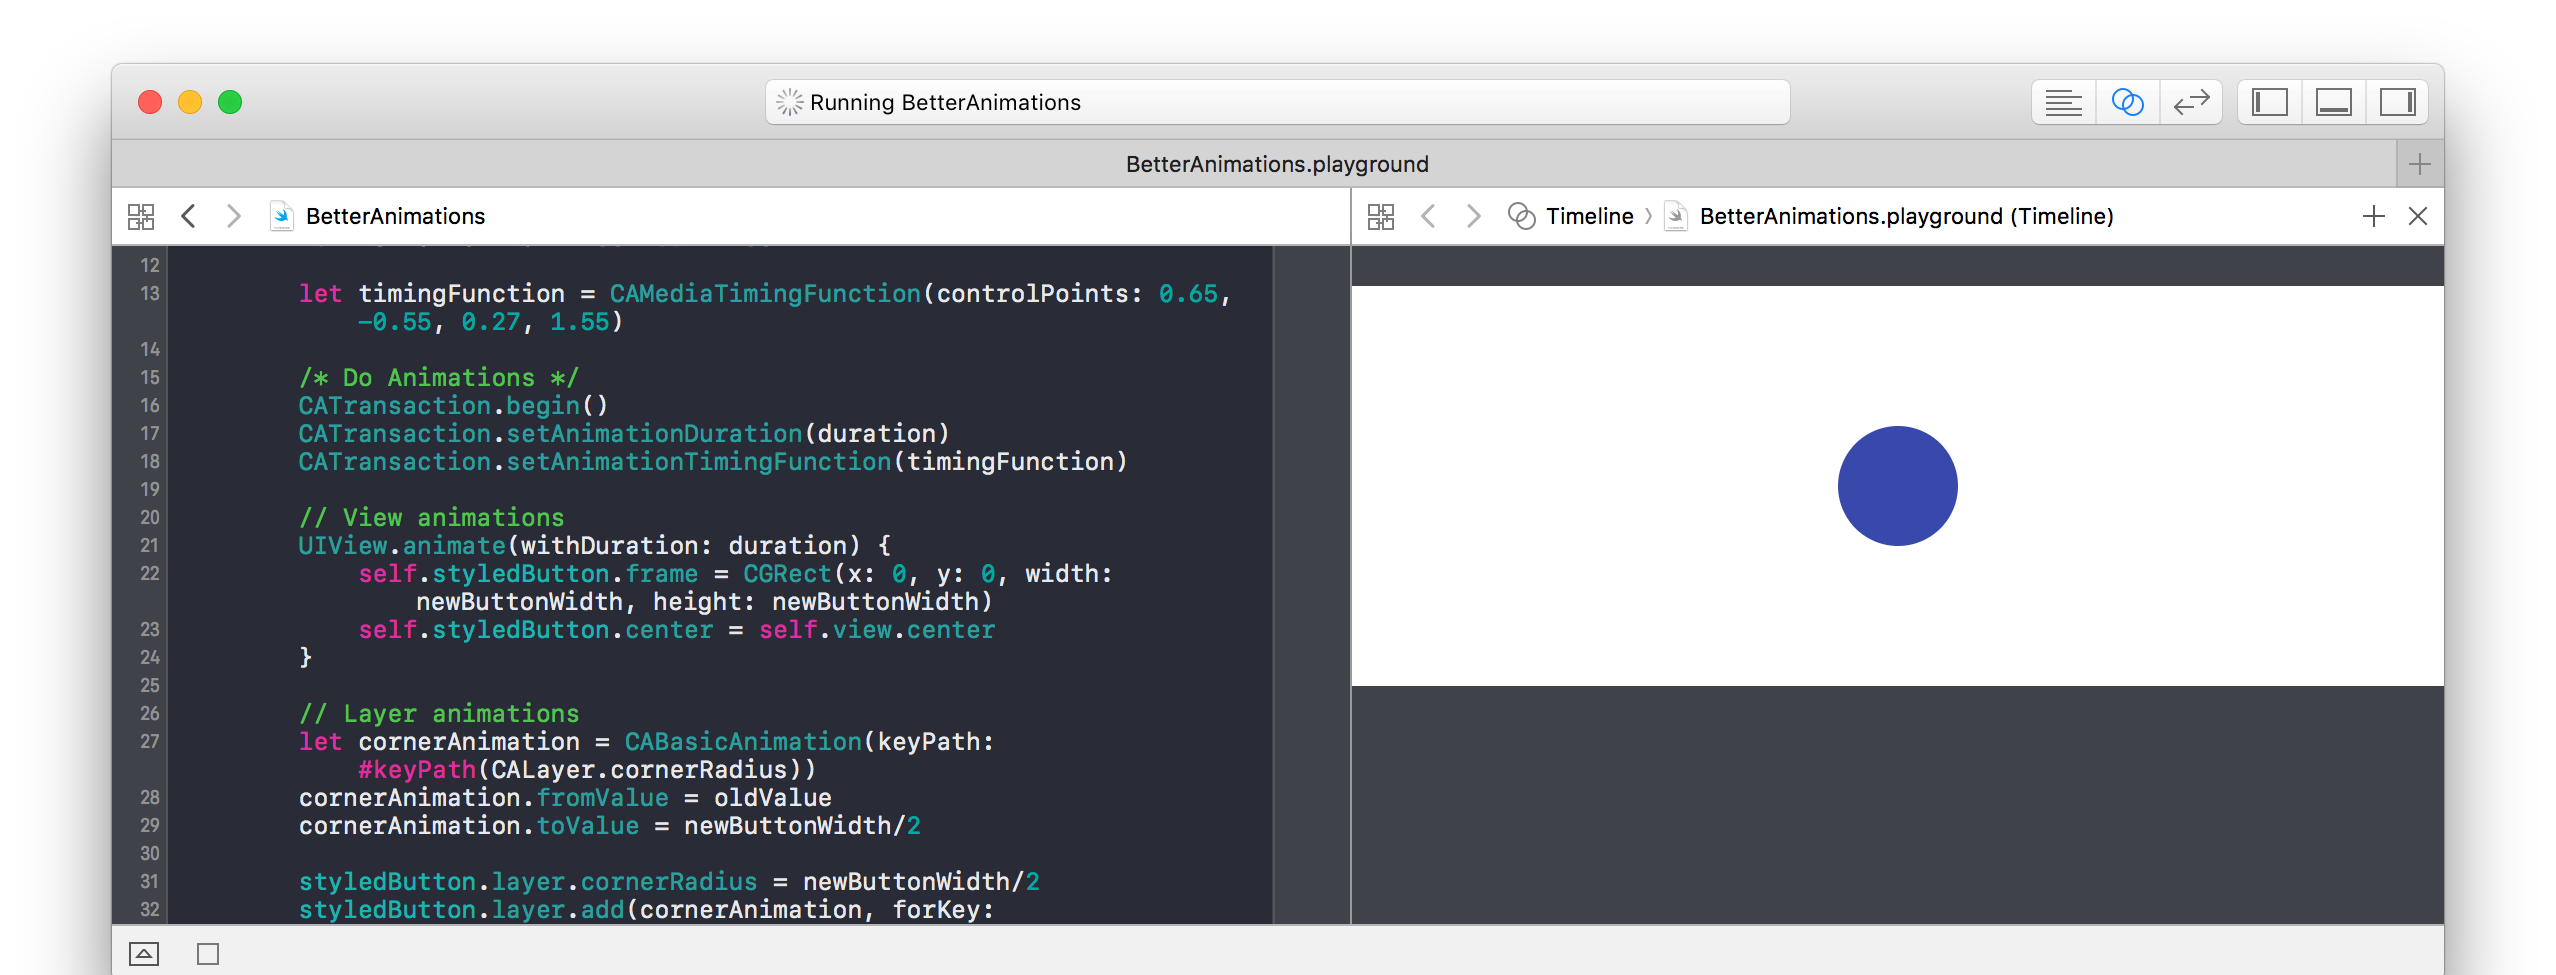Open BetterAnimations jump bar item
The height and width of the screenshot is (975, 2556).
click(x=395, y=216)
